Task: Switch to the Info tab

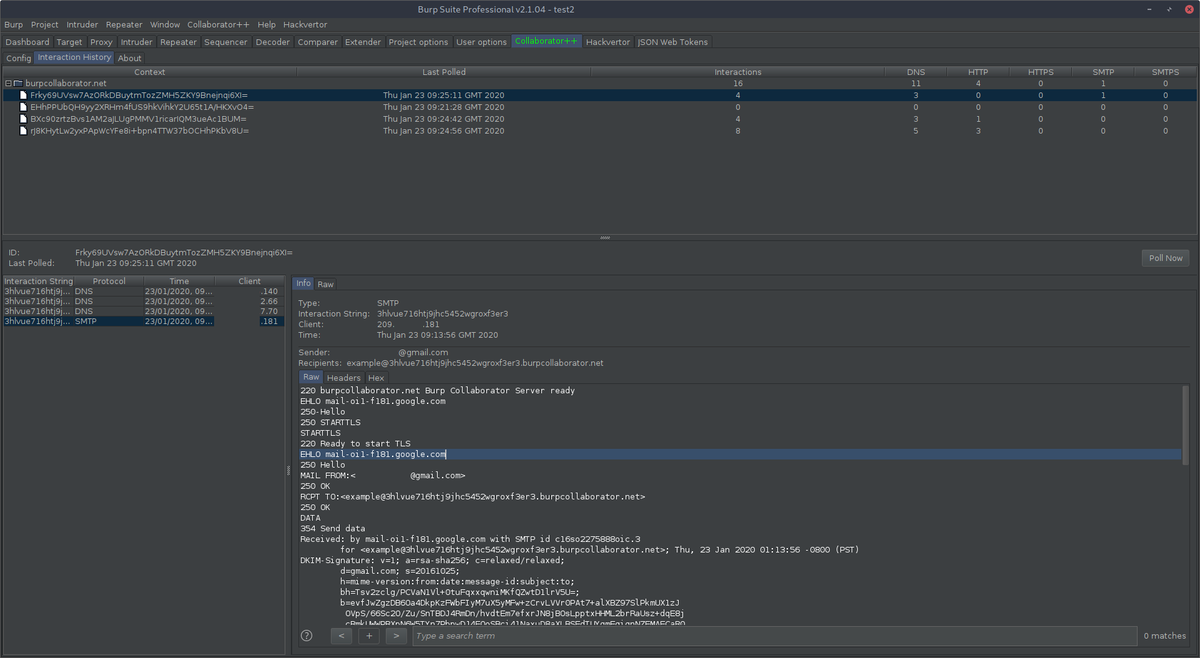Action: (x=304, y=284)
